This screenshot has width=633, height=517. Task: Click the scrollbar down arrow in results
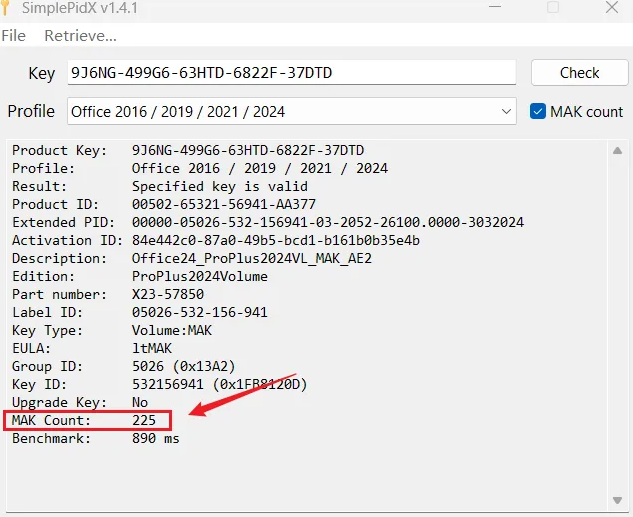tap(617, 500)
